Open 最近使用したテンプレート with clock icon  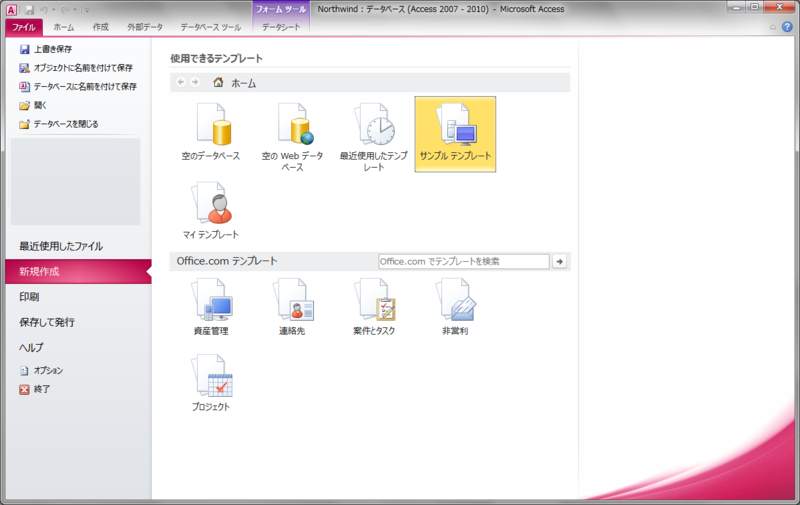coord(374,136)
